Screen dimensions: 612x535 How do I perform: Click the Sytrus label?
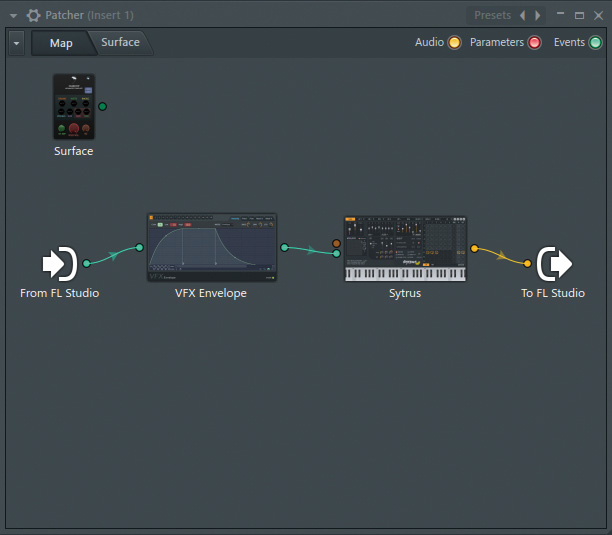(405, 293)
